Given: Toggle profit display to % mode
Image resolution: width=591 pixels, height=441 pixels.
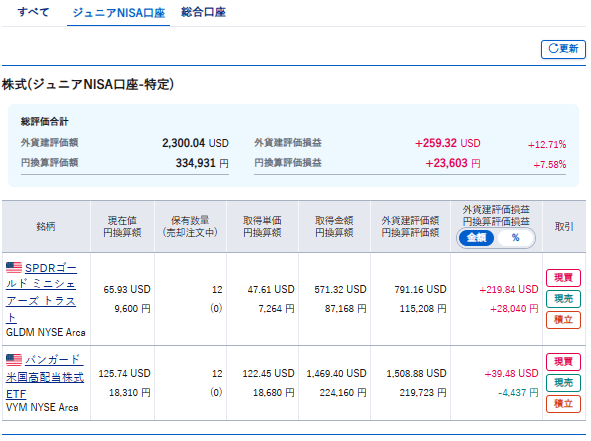Looking at the screenshot, I should pos(515,238).
